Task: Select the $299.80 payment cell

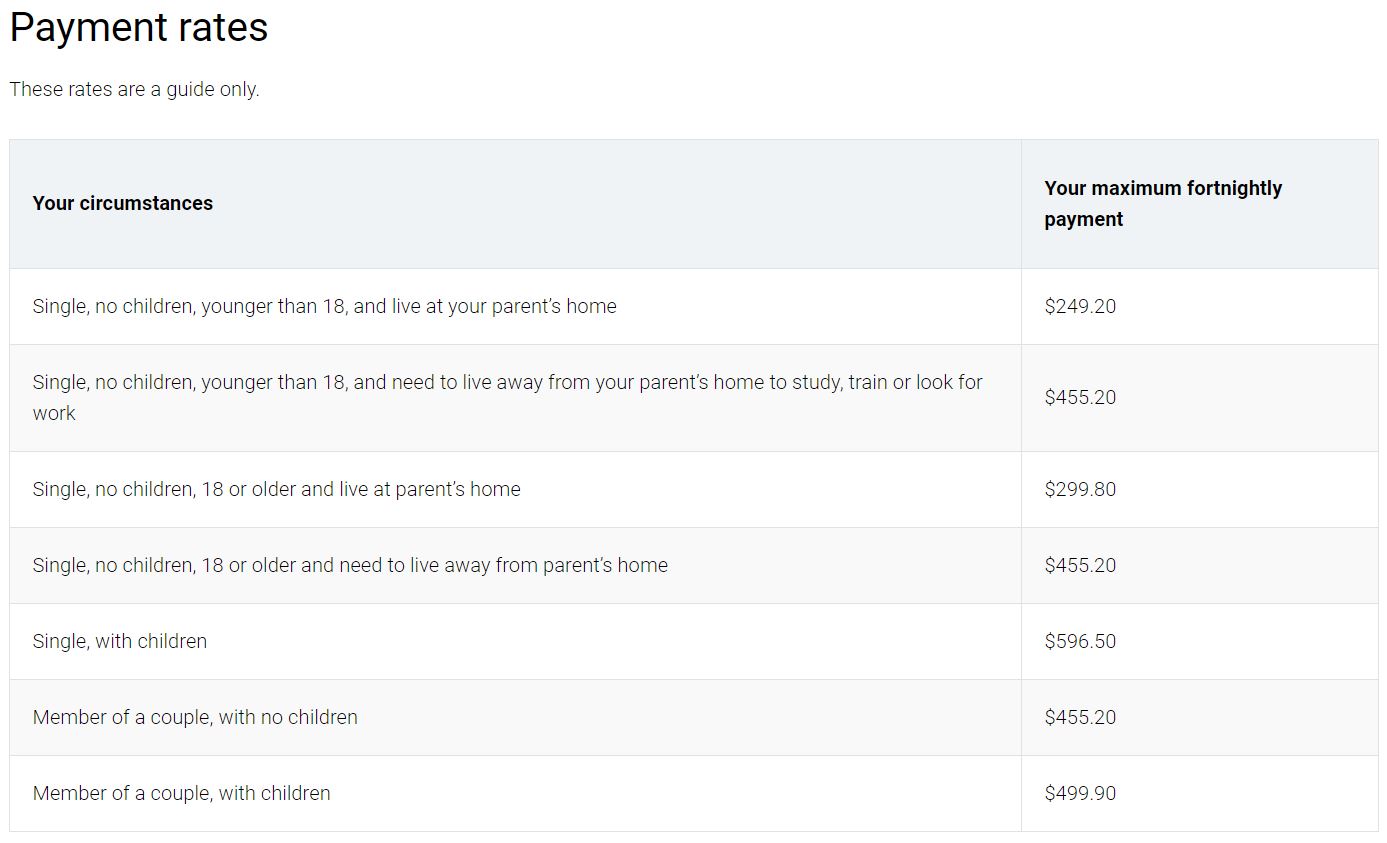Action: coord(1080,489)
